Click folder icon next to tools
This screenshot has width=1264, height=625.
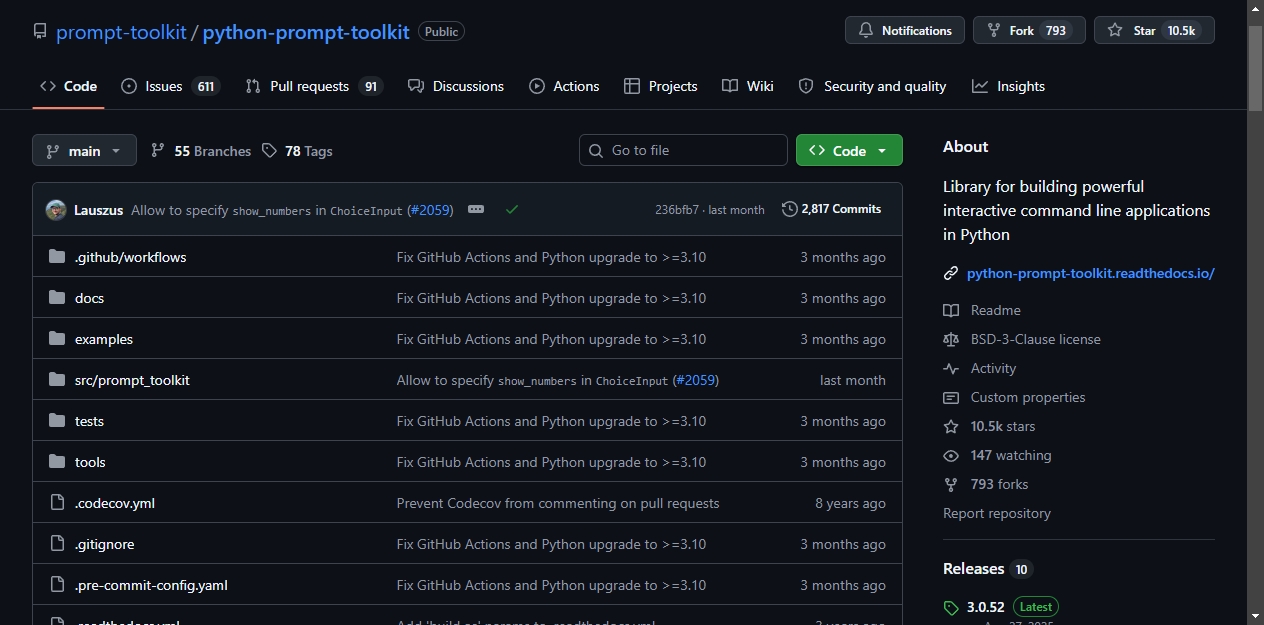tap(56, 462)
